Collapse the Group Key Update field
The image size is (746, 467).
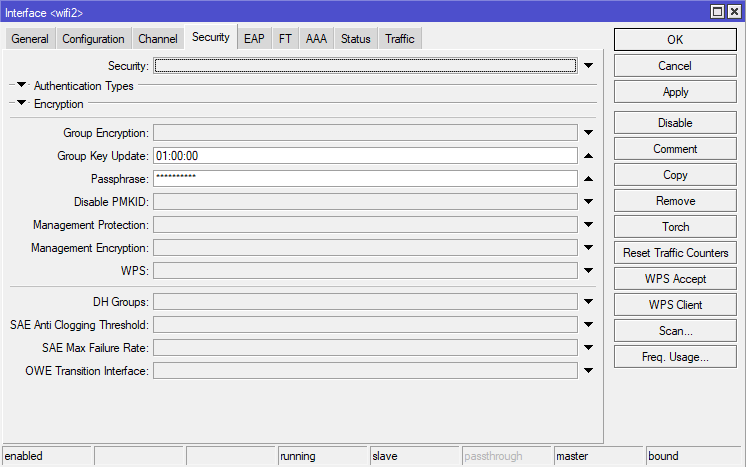tap(589, 156)
